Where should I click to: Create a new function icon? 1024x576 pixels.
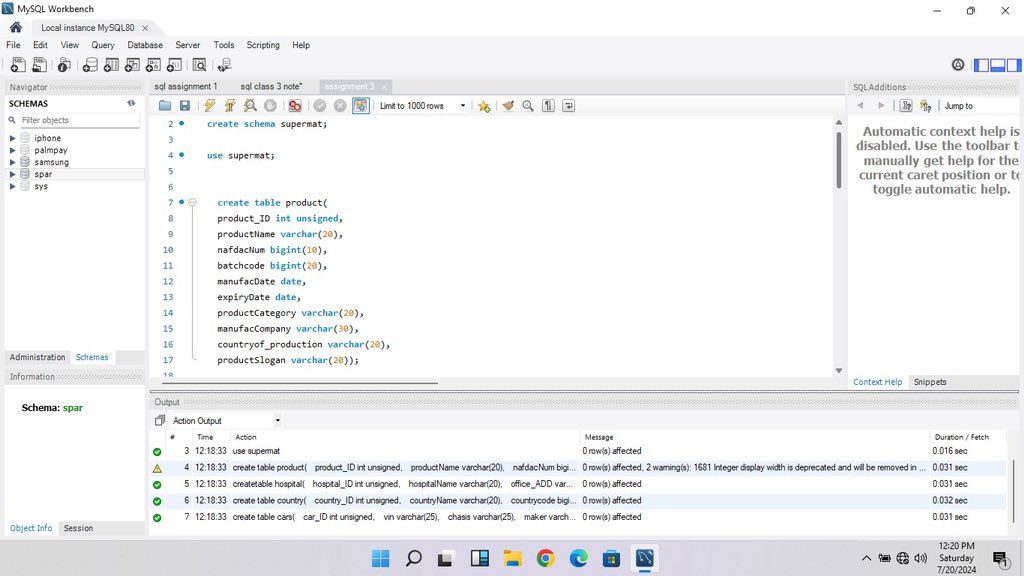click(x=174, y=65)
